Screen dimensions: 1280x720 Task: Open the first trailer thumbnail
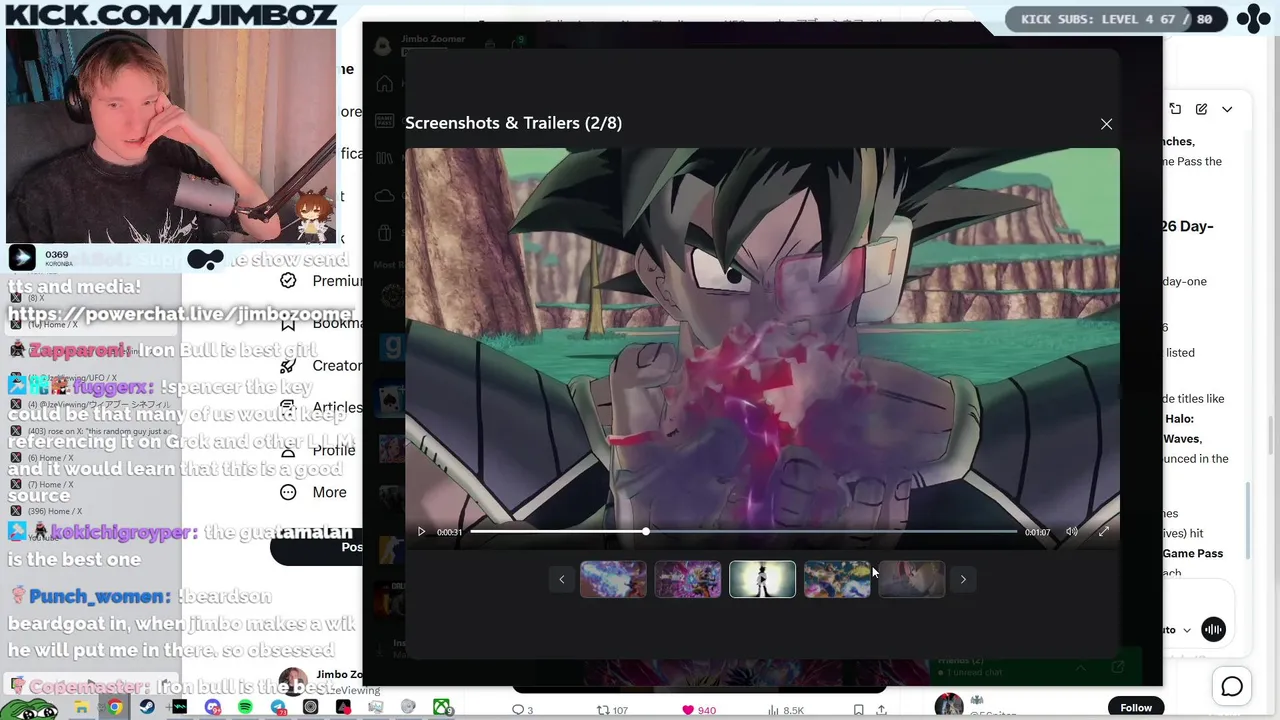(613, 579)
